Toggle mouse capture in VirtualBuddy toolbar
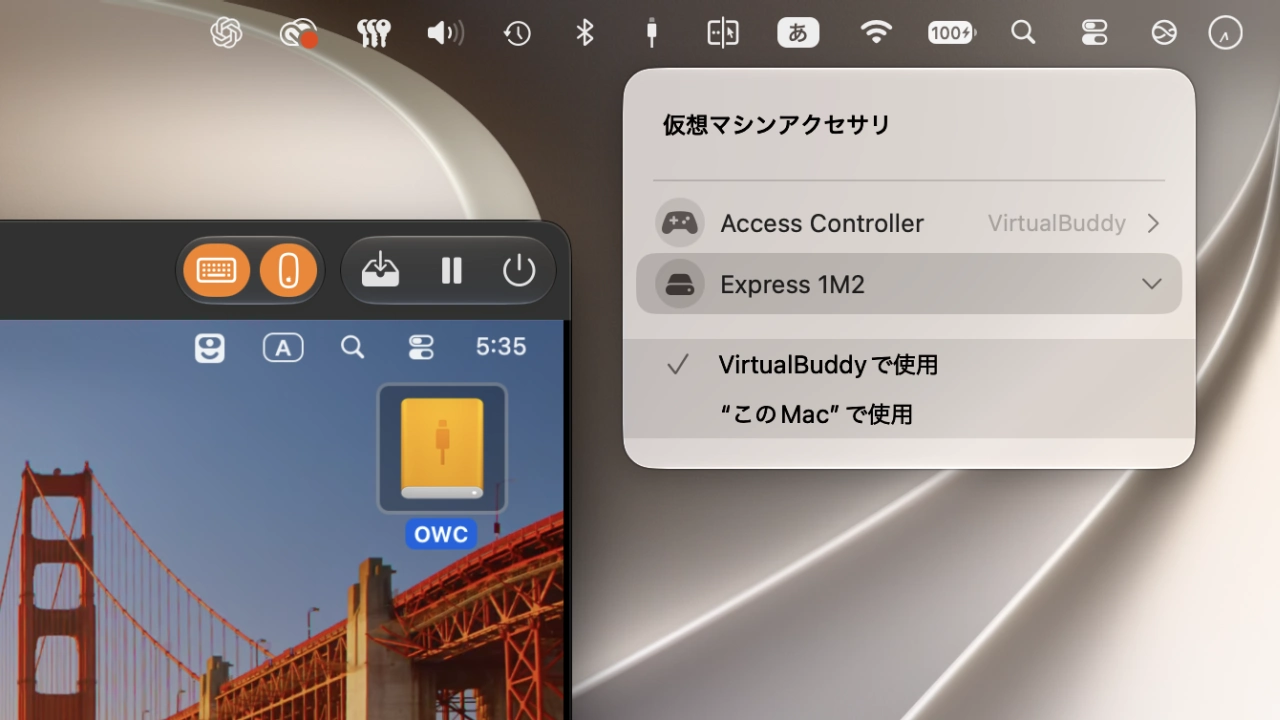 [x=288, y=270]
